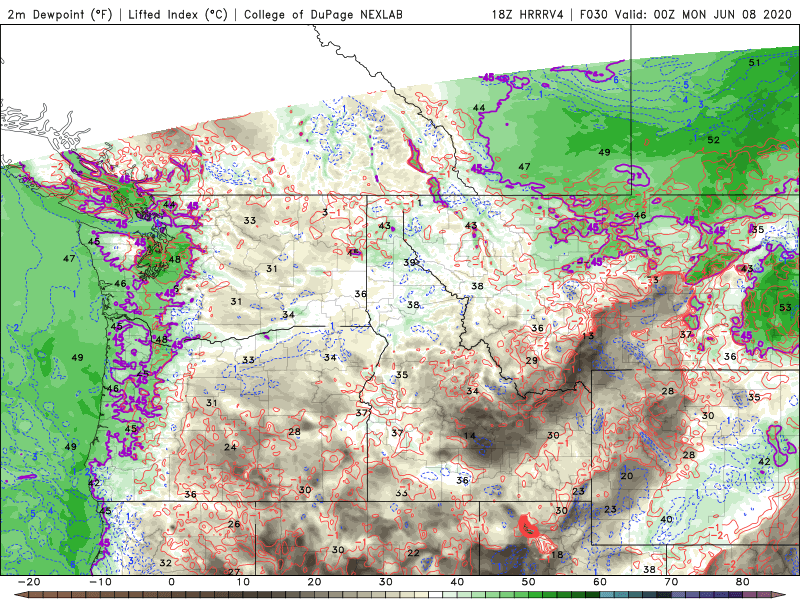The height and width of the screenshot is (600, 800).
Task: Click the dewpoint value 22 on the map
Action: pyautogui.click(x=413, y=553)
